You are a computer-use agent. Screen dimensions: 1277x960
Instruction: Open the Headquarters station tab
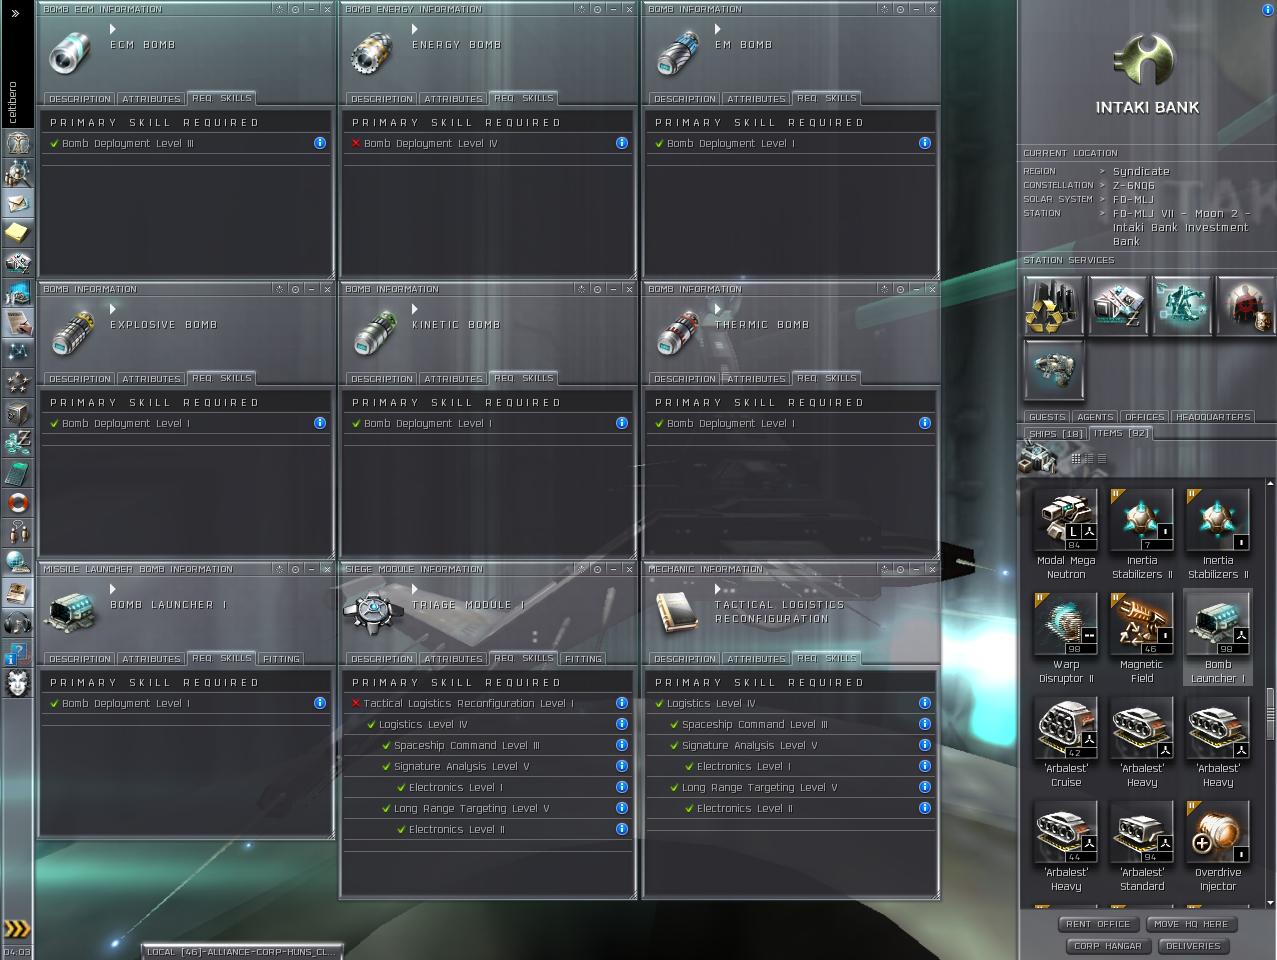pyautogui.click(x=1213, y=417)
